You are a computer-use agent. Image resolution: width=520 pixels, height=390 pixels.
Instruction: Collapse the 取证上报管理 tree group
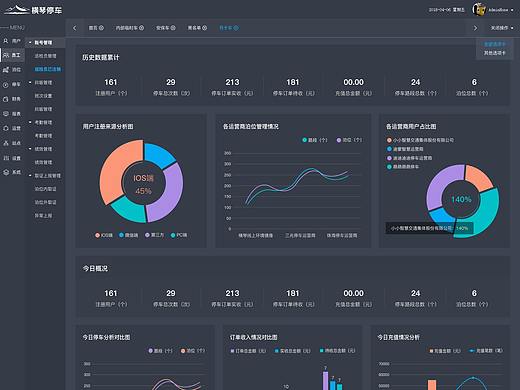coord(30,175)
